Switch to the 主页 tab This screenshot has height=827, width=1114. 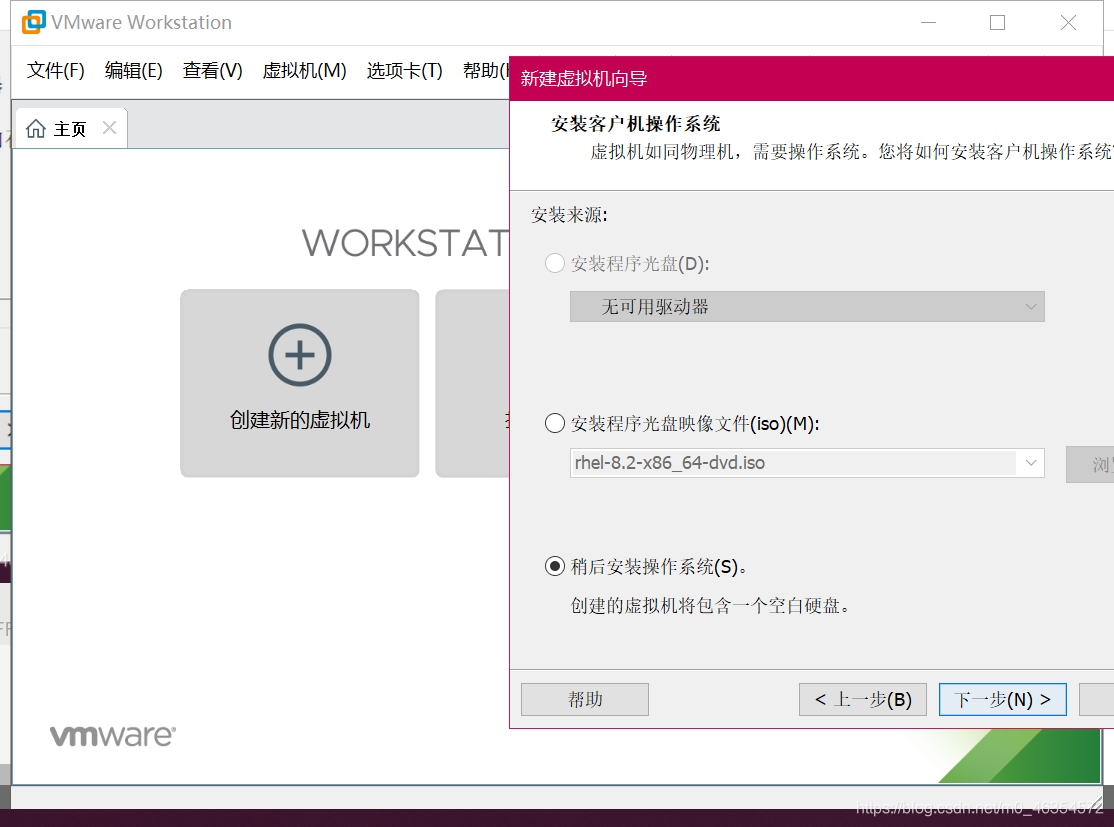coord(70,129)
